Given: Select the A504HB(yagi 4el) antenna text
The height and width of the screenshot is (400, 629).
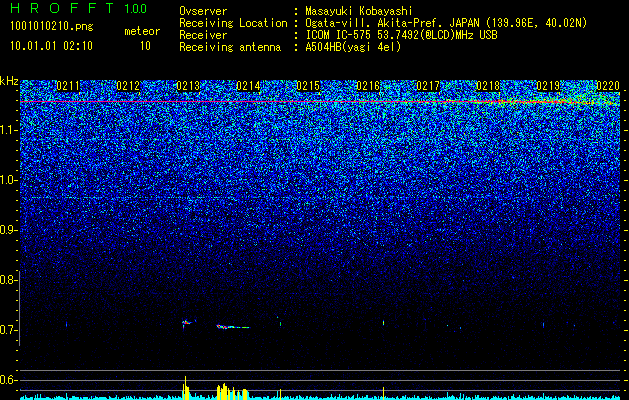Looking at the screenshot, I should (x=353, y=47).
